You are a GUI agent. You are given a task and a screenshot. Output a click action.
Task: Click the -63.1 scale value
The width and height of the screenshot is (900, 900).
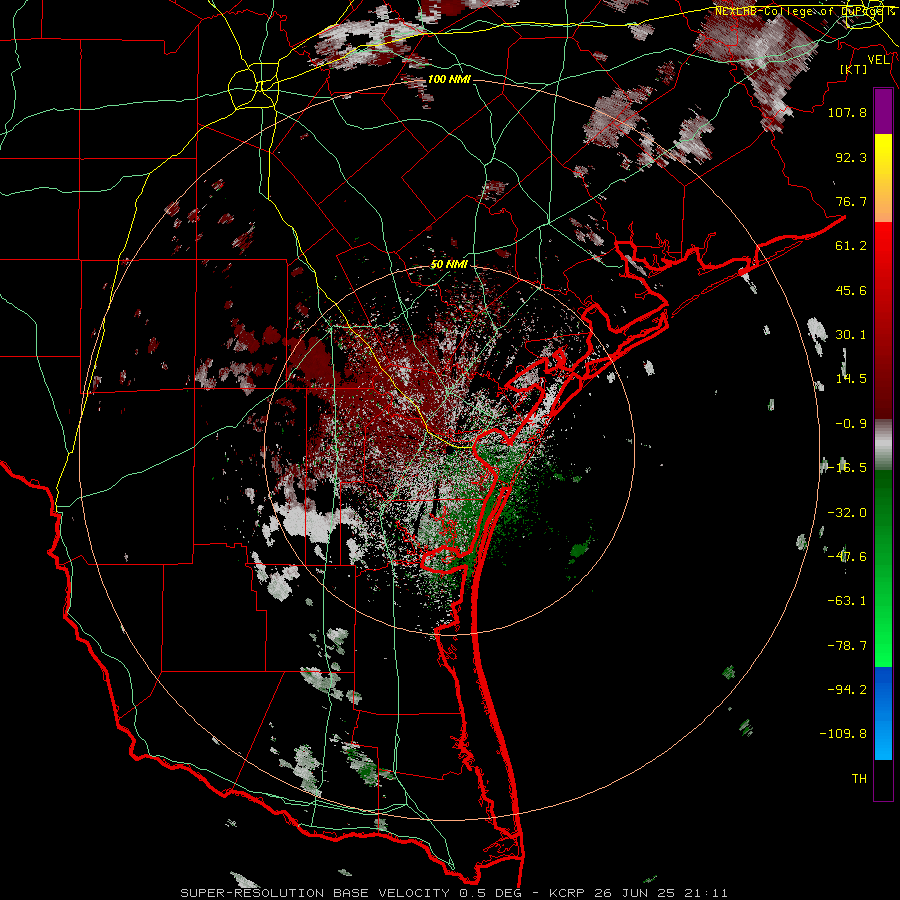tap(847, 601)
